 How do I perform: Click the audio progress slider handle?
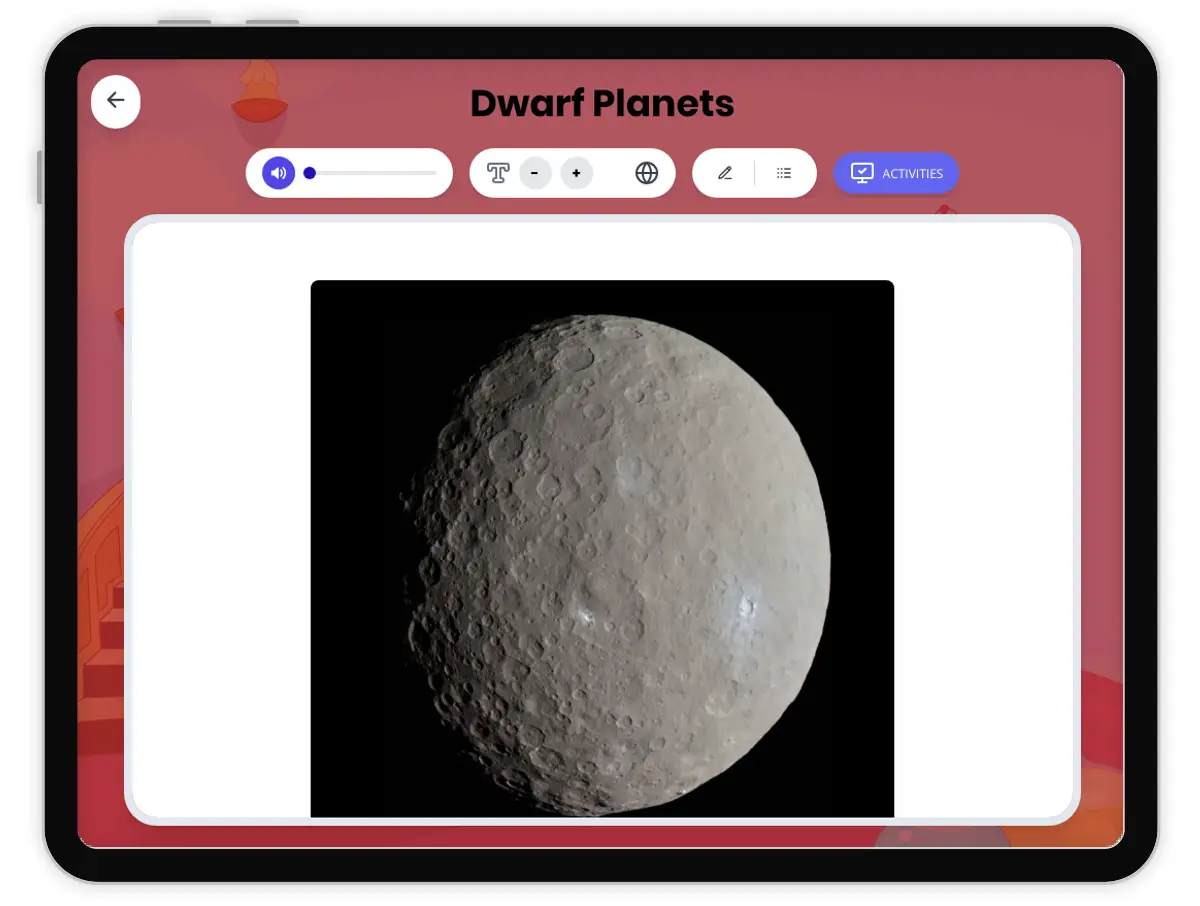pos(310,173)
